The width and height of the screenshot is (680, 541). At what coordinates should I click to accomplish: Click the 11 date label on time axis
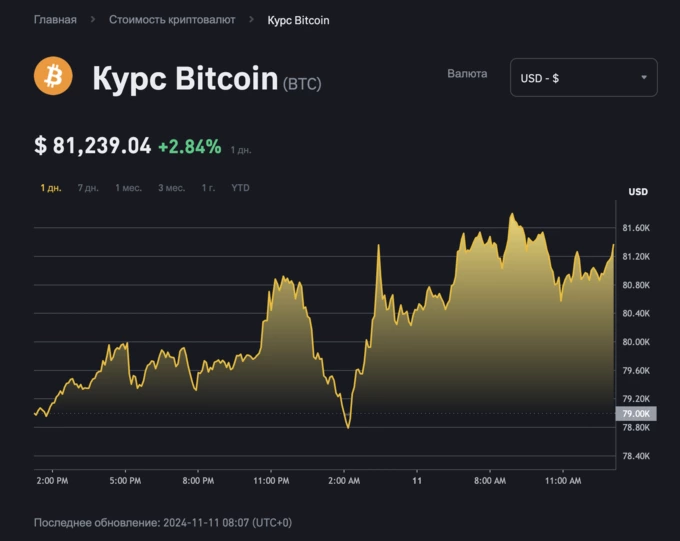coord(417,481)
